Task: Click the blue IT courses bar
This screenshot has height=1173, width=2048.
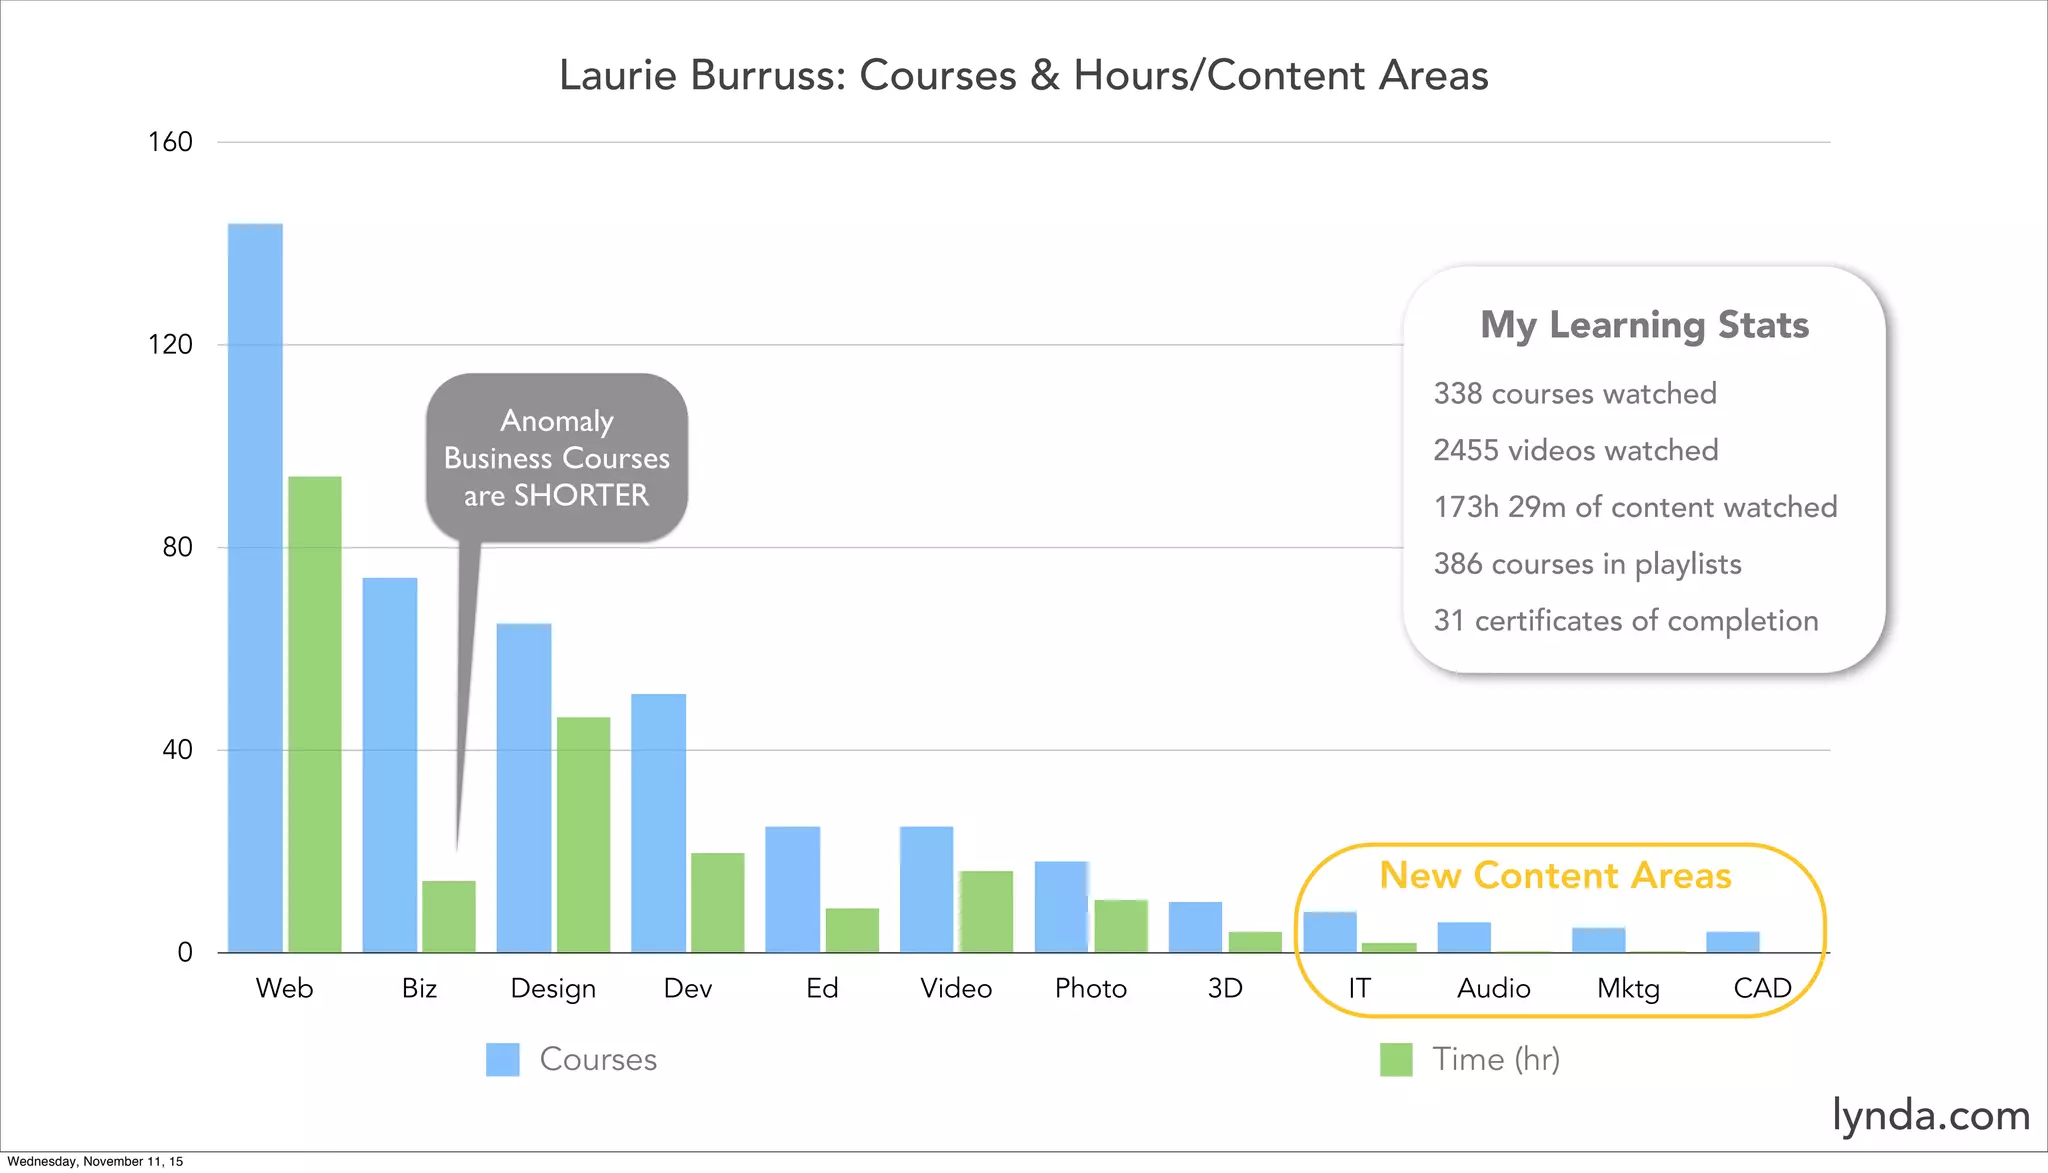Action: (1330, 932)
